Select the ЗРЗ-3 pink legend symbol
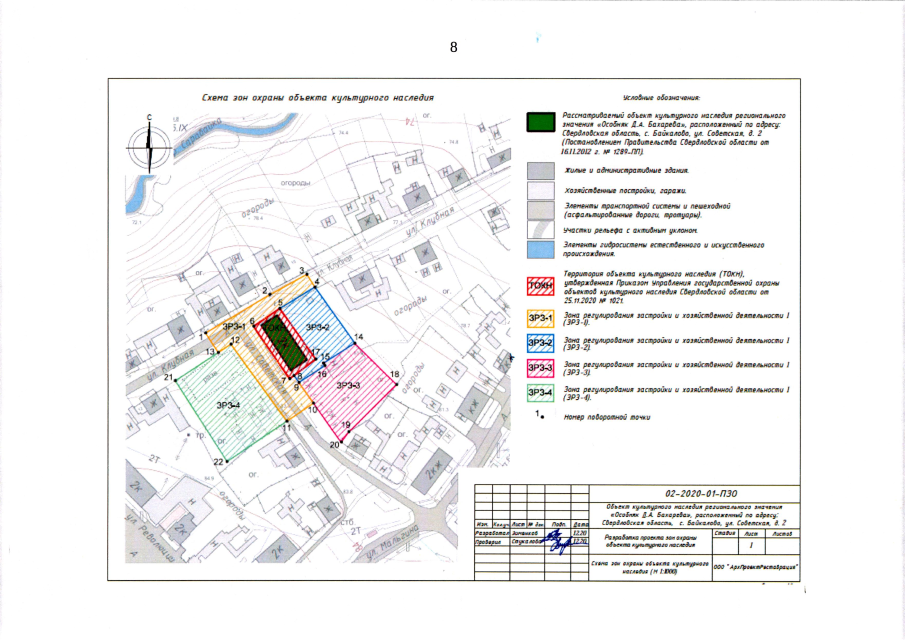905x640 pixels. tap(540, 368)
